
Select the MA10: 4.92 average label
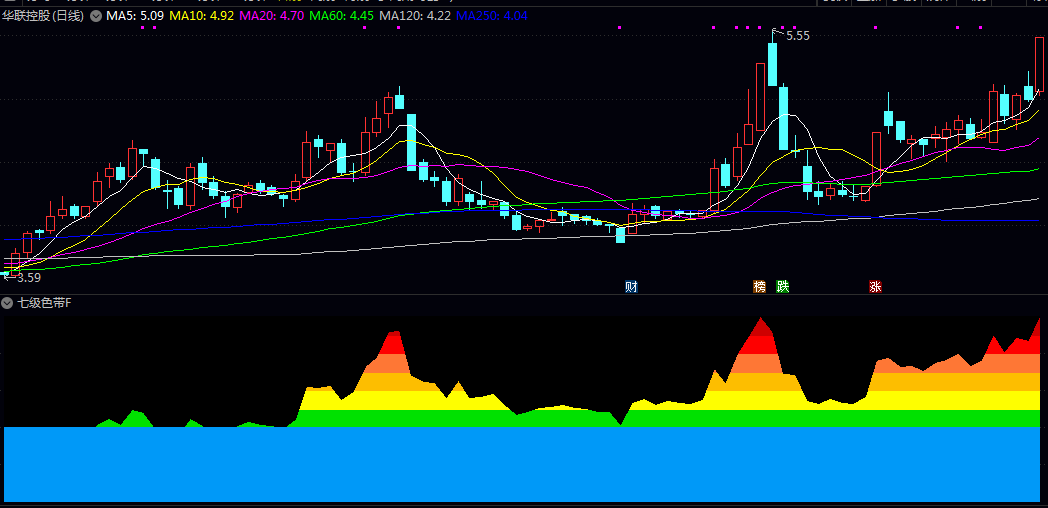point(201,16)
